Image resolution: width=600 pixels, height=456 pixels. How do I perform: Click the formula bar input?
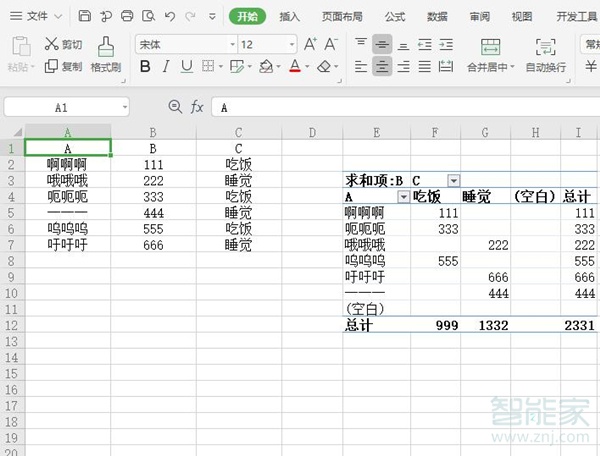406,107
